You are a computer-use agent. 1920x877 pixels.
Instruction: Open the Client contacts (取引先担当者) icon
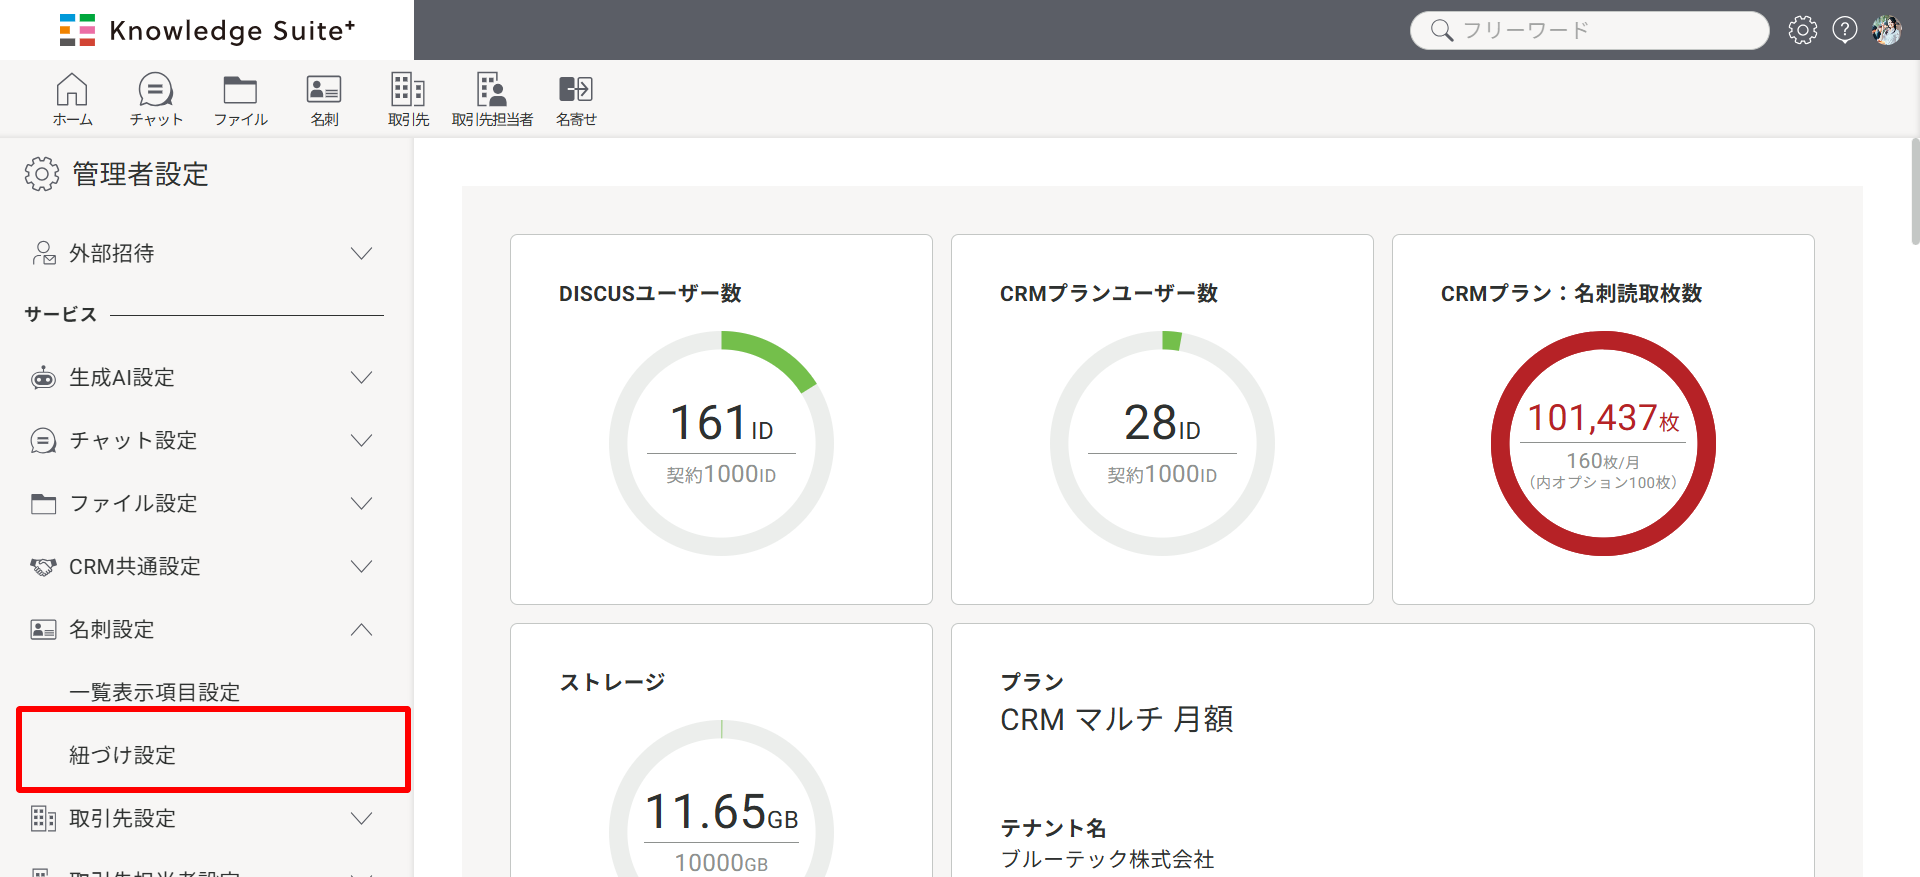click(492, 99)
